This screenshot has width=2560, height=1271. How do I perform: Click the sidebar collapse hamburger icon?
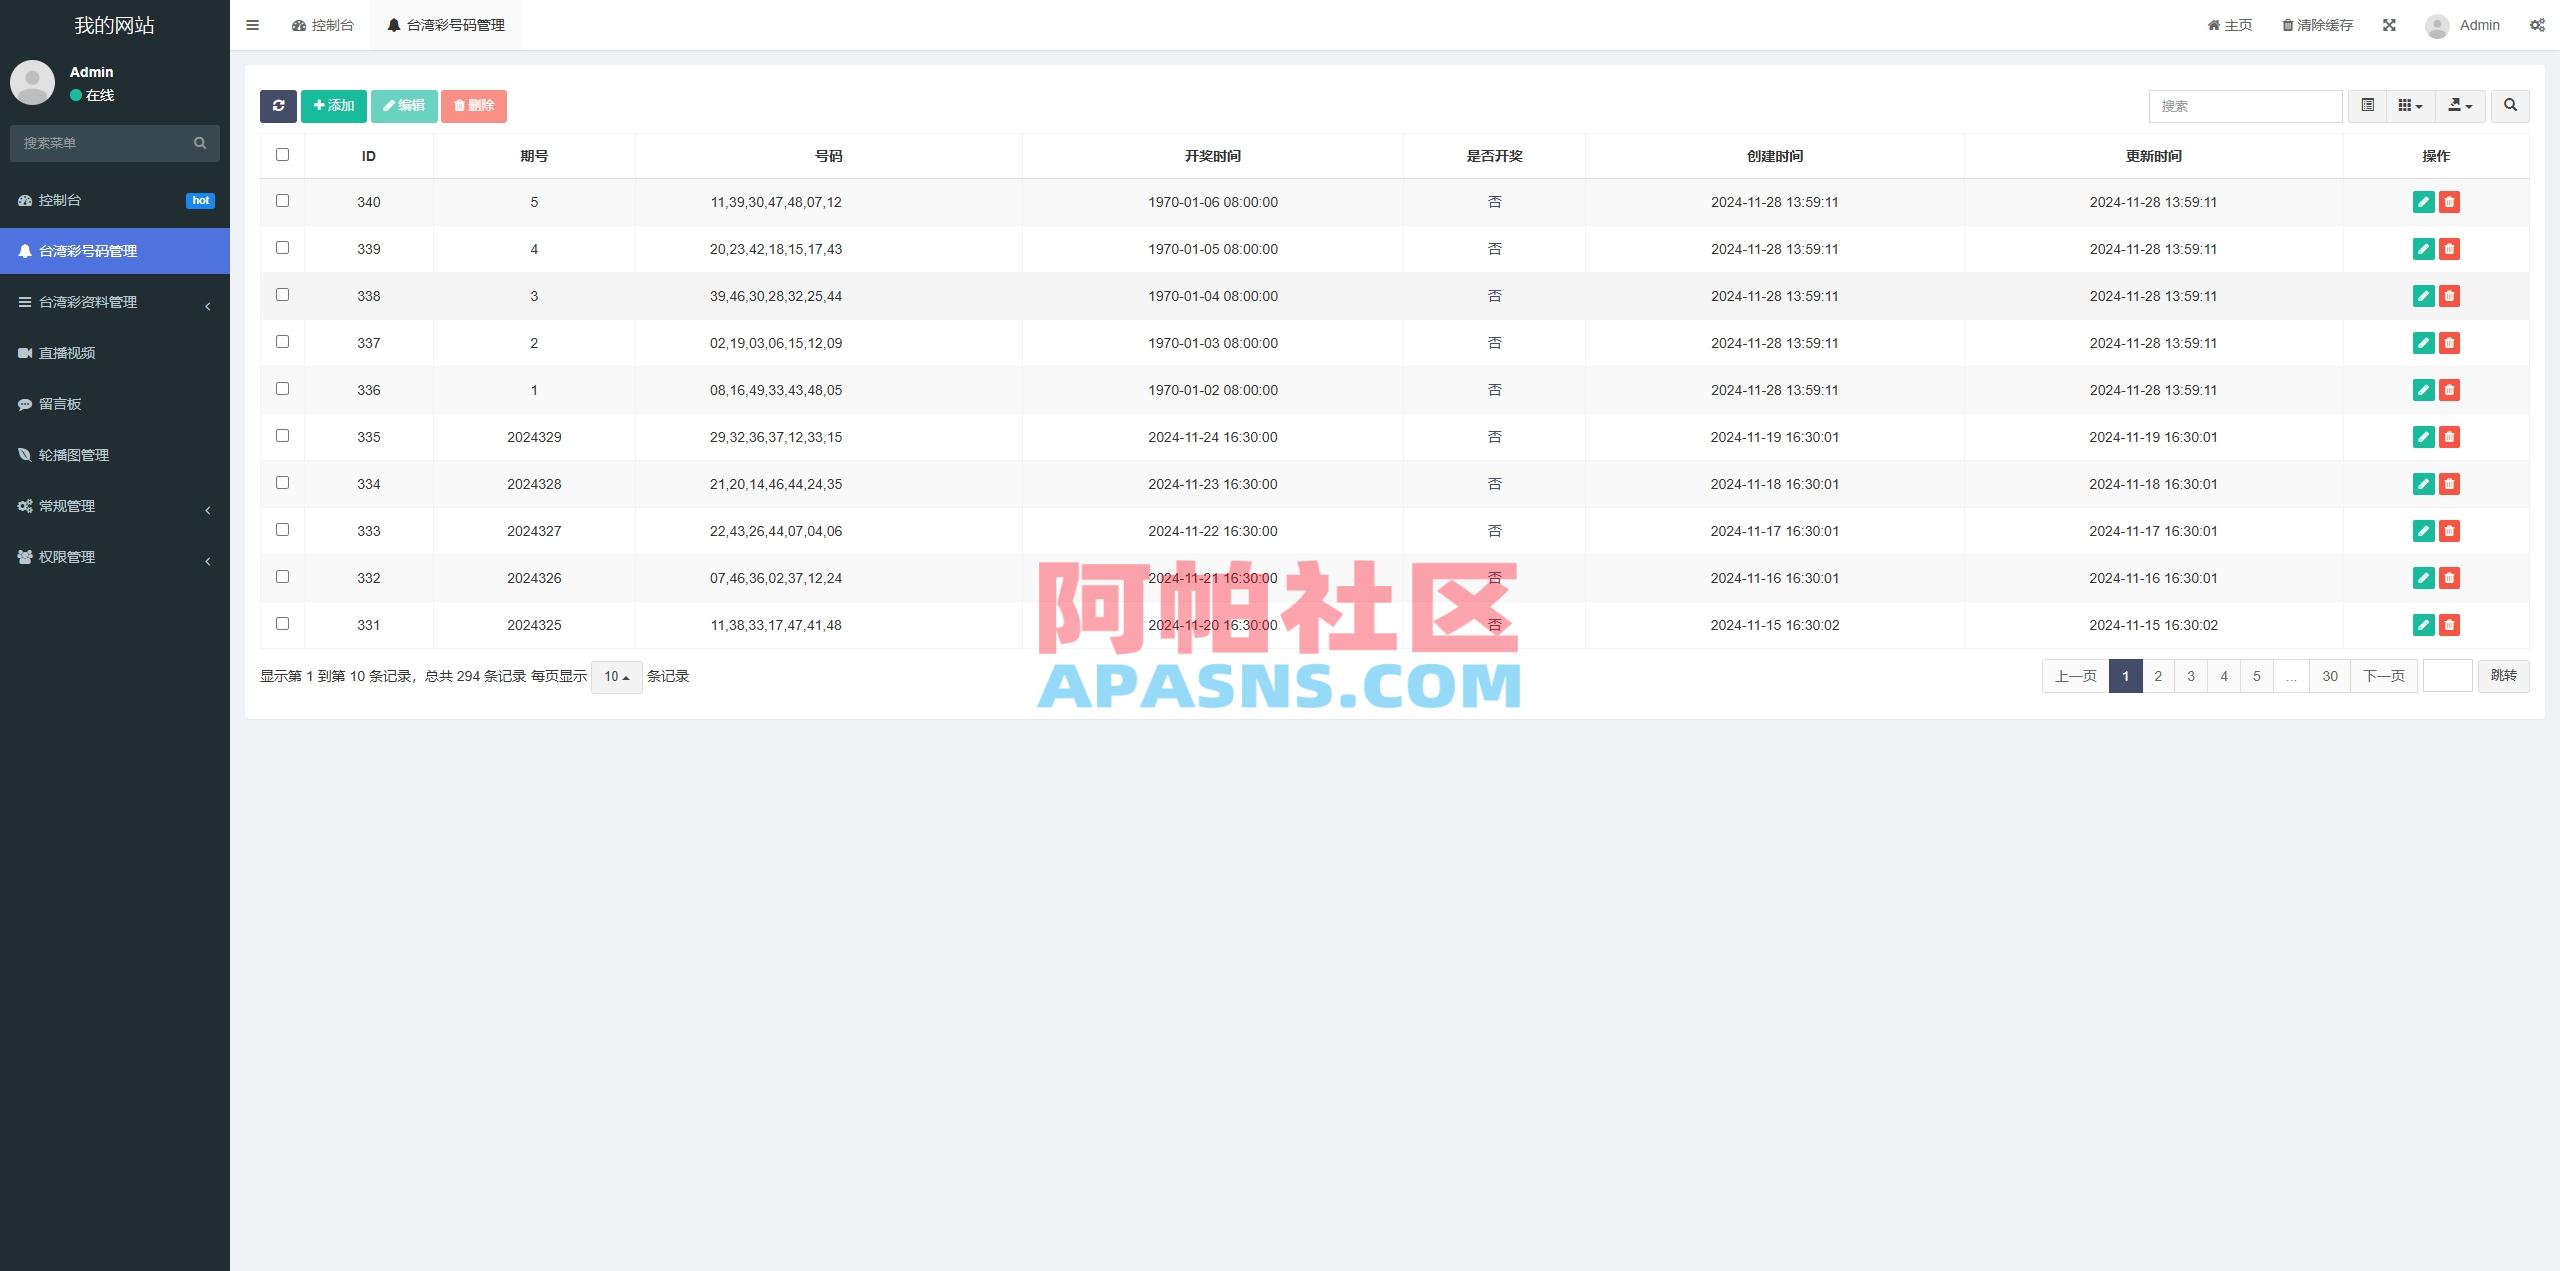coord(253,24)
